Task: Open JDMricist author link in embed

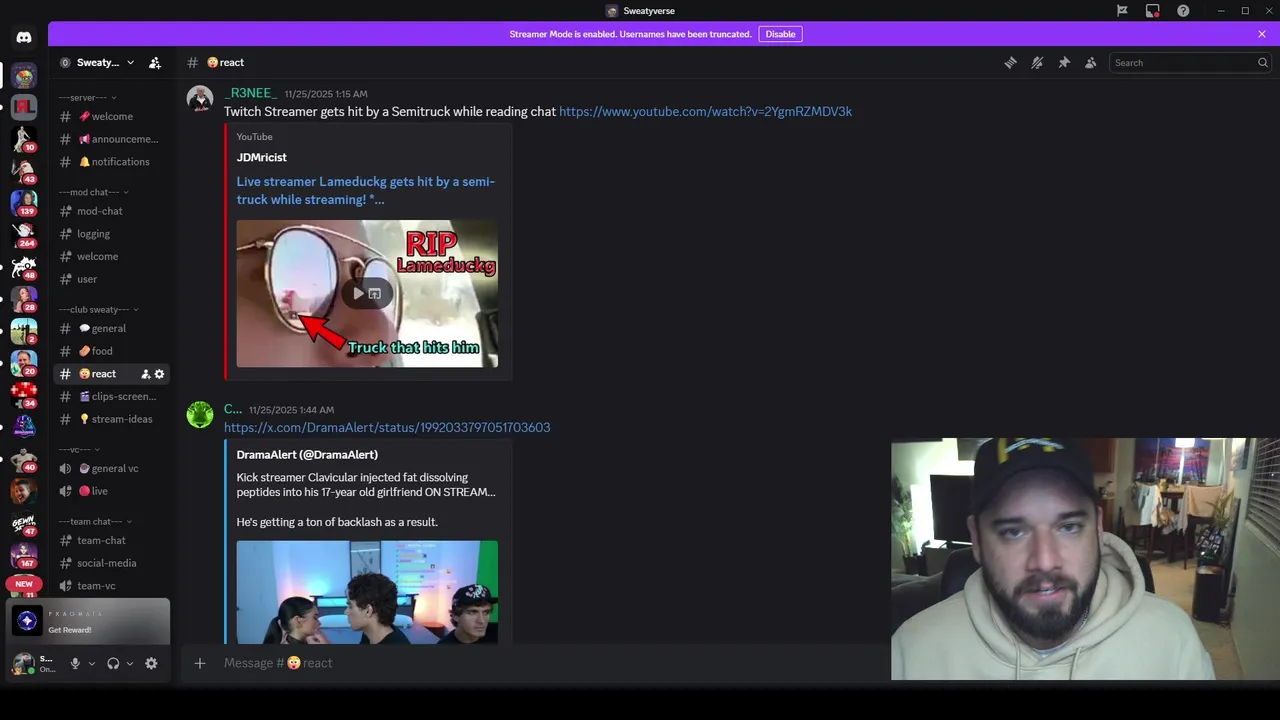Action: pyautogui.click(x=262, y=157)
